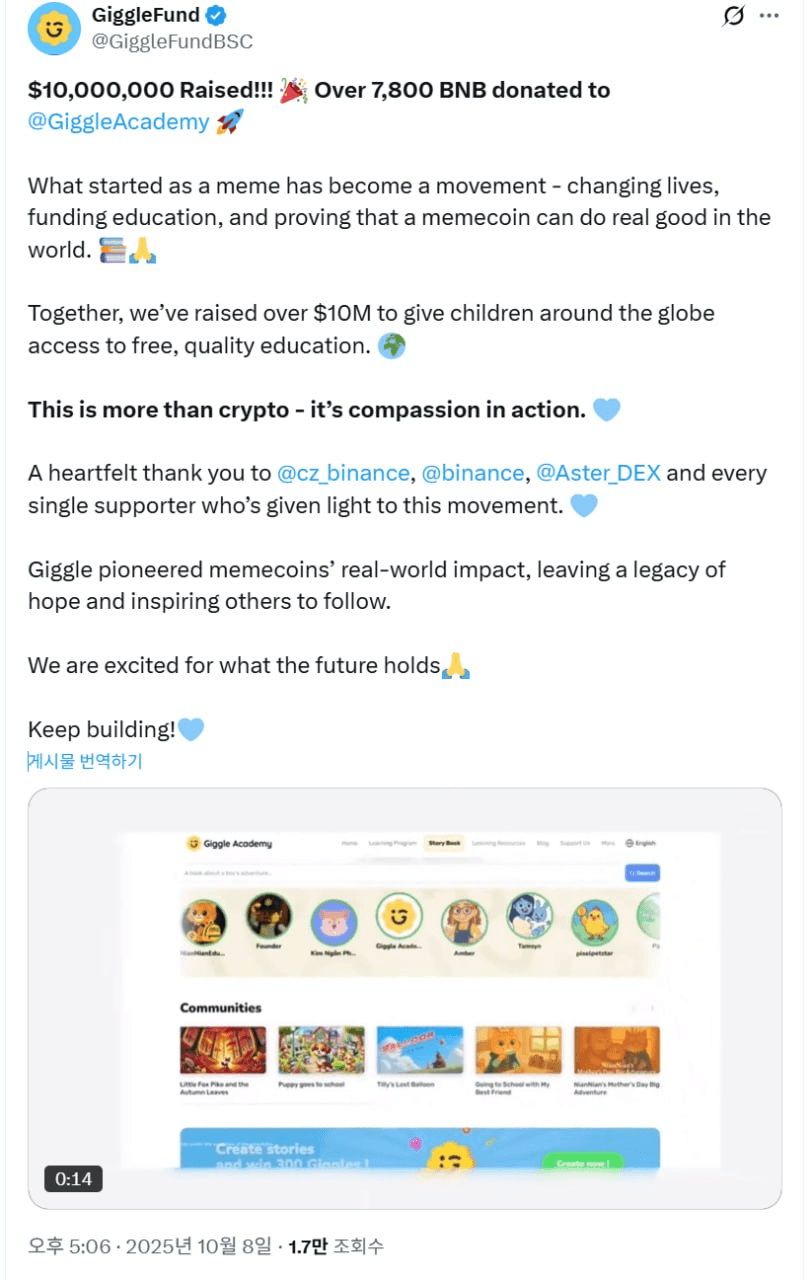Screen dimensions: 811x1280
Task: Click the translate post link
Action: click(x=85, y=761)
